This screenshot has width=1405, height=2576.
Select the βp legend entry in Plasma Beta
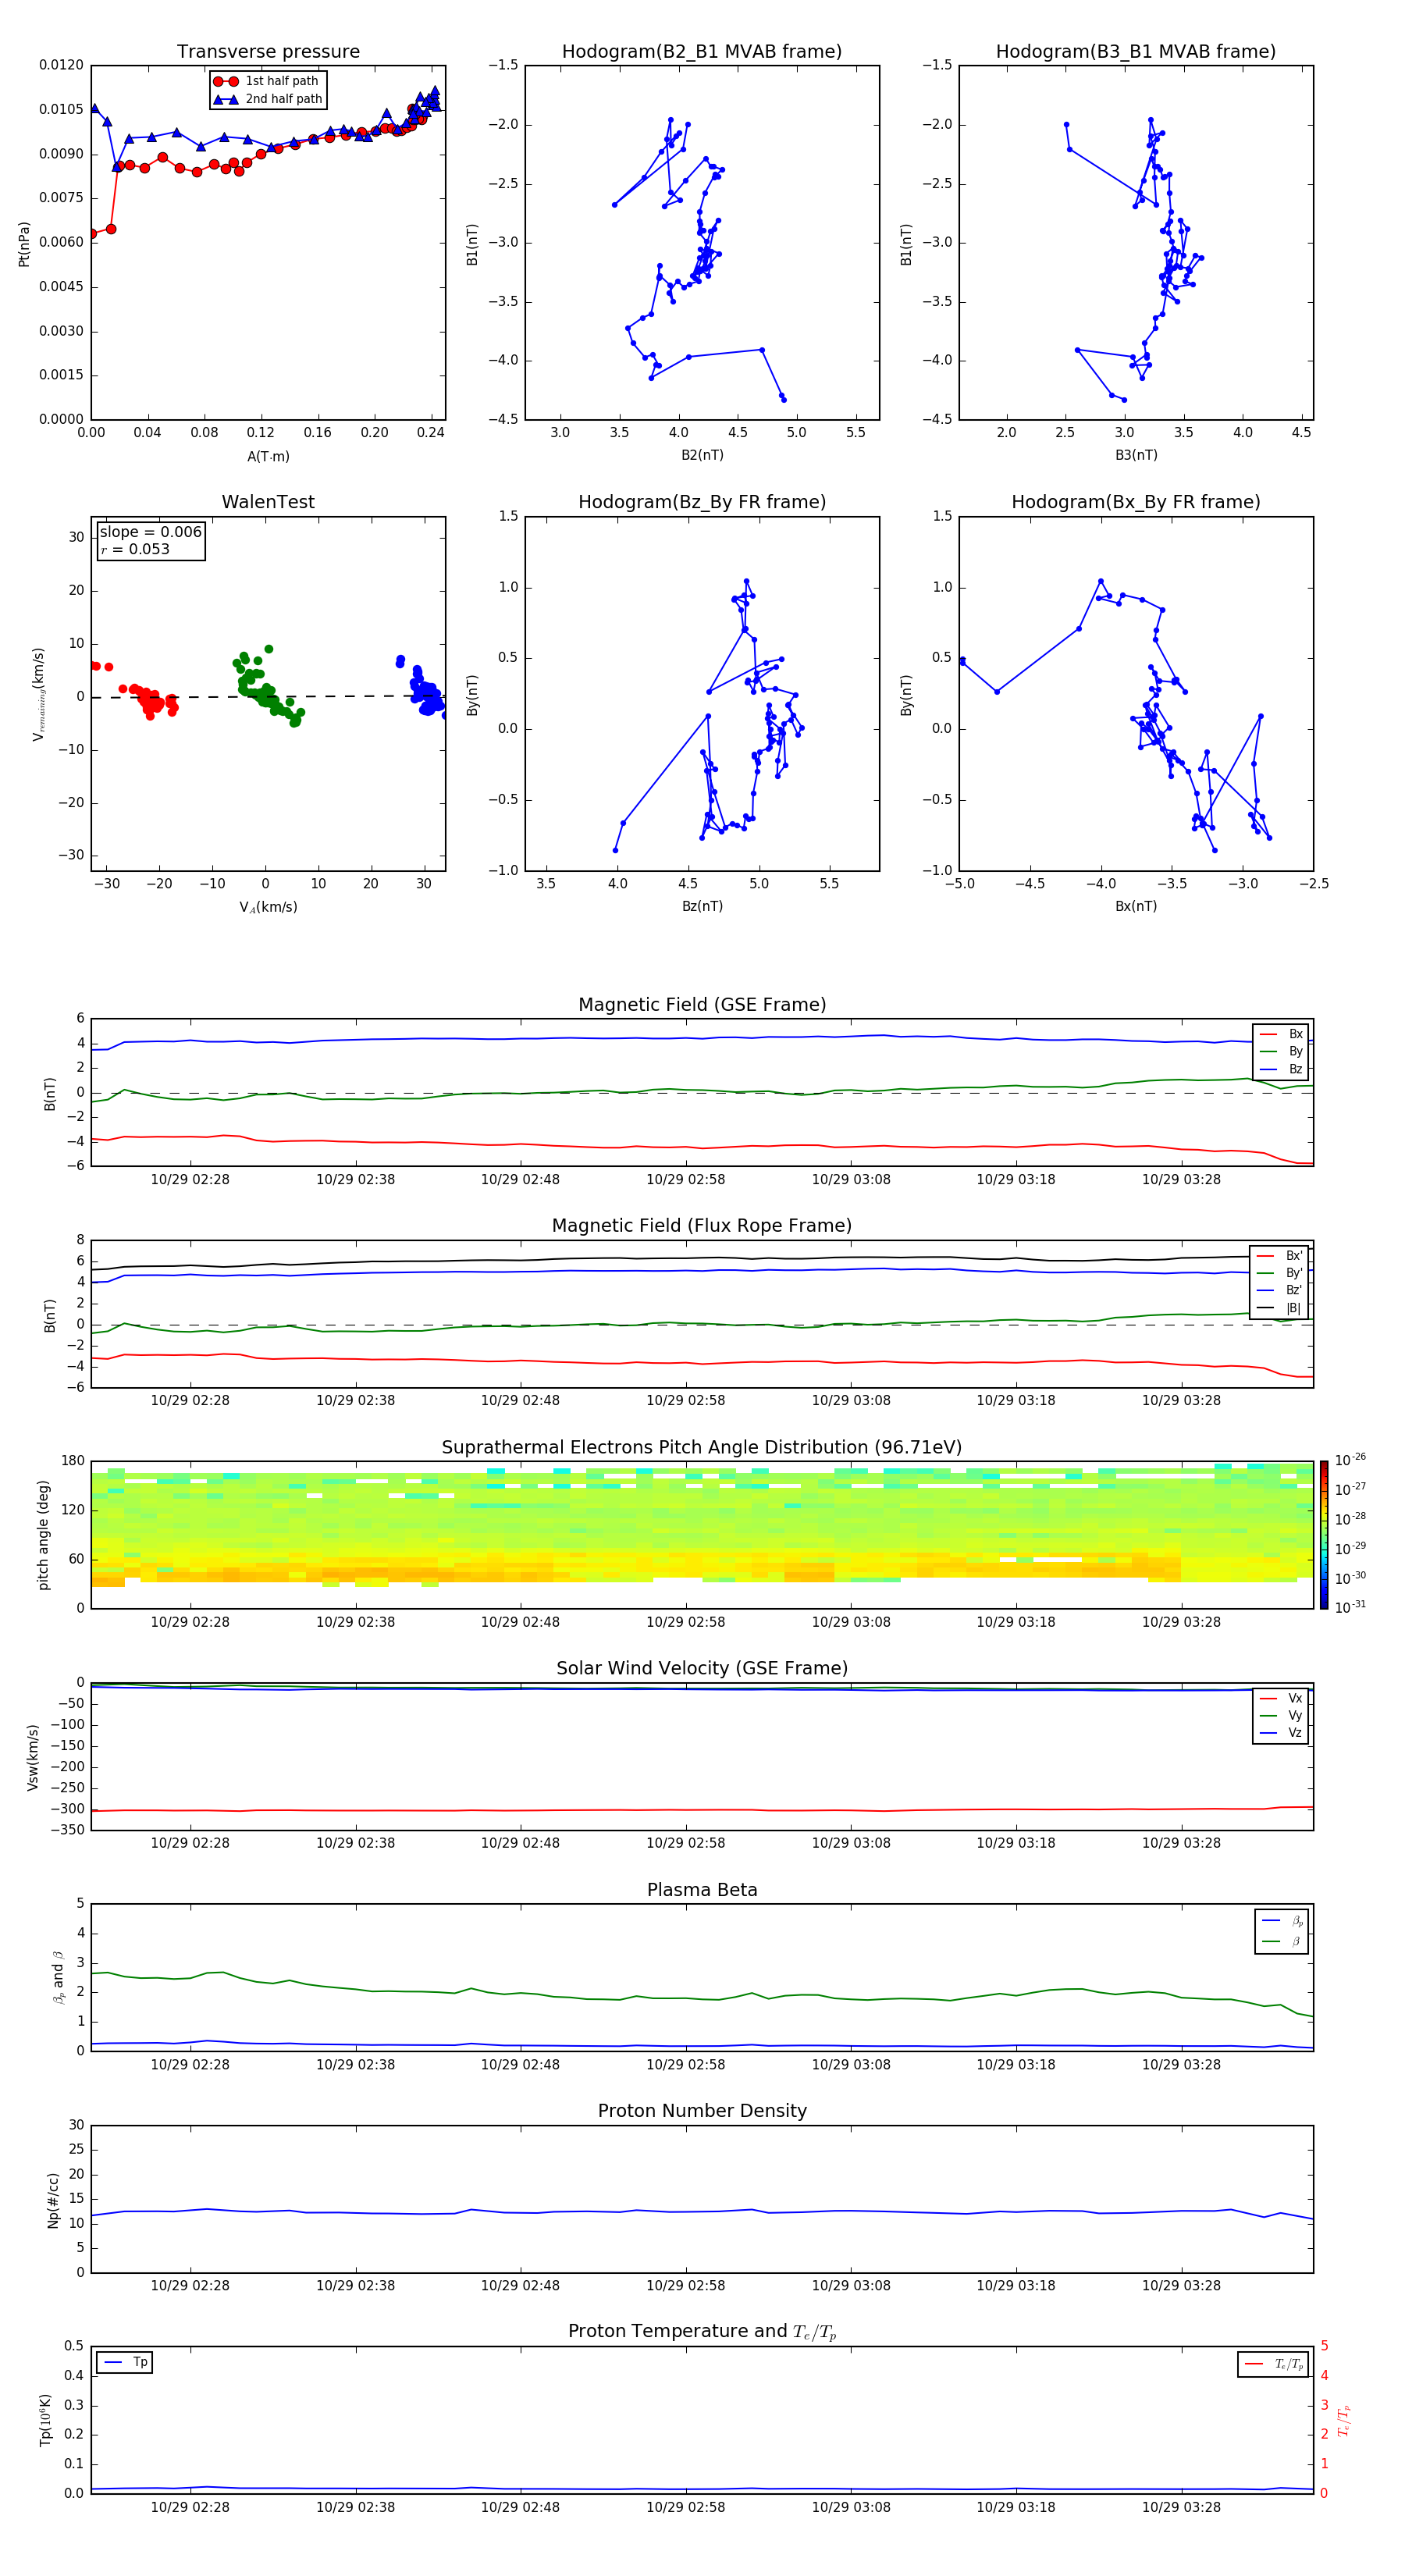click(x=1282, y=1921)
